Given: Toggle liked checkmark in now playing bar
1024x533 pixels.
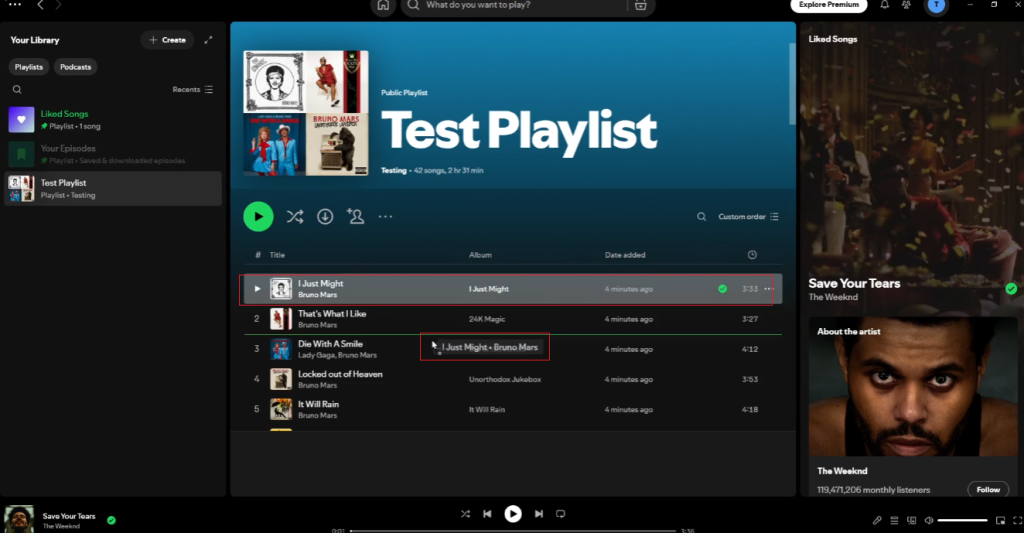Looking at the screenshot, I should [x=112, y=521].
